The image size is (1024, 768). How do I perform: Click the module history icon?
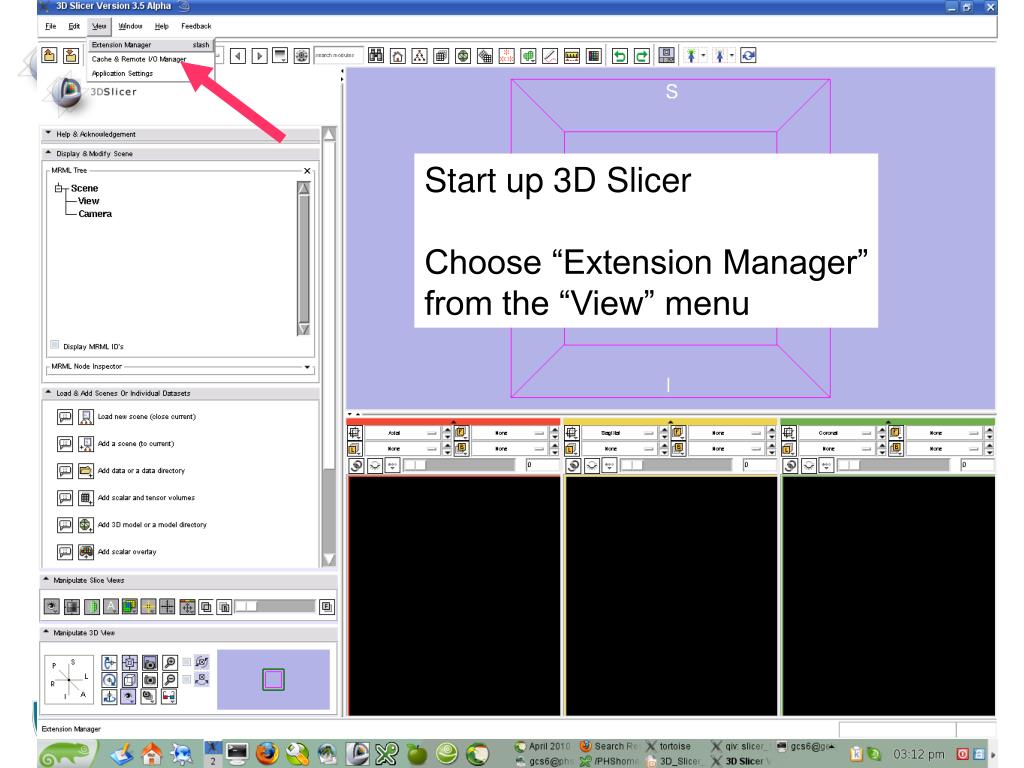click(x=280, y=56)
